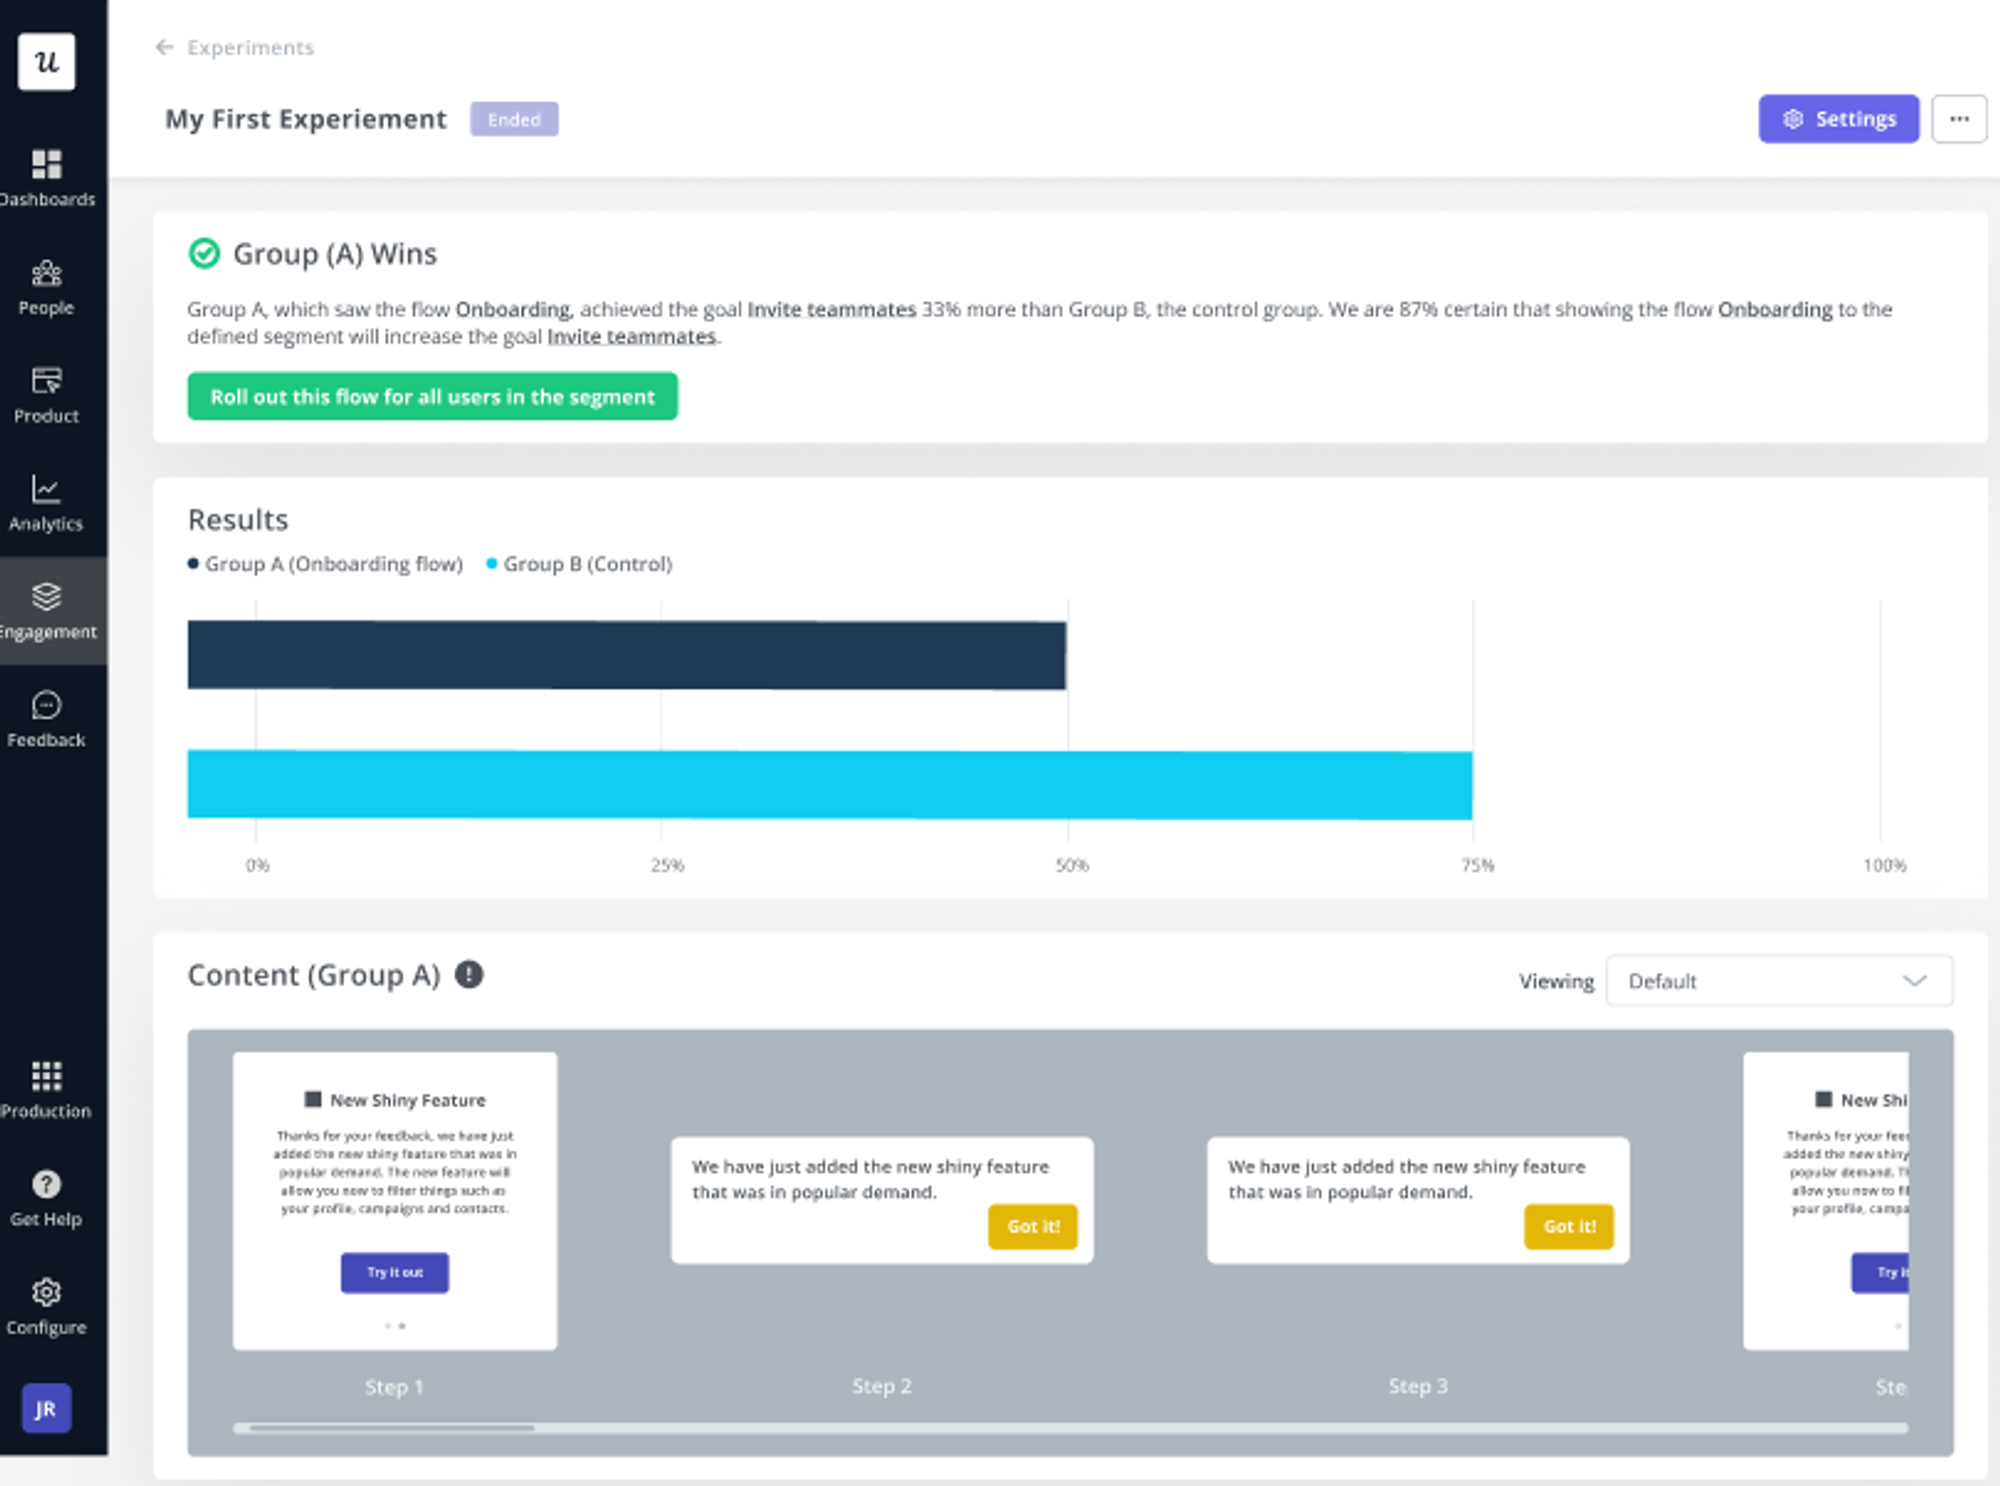Expand the Settings options
Viewport: 2000px width, 1486px height.
click(x=1838, y=118)
